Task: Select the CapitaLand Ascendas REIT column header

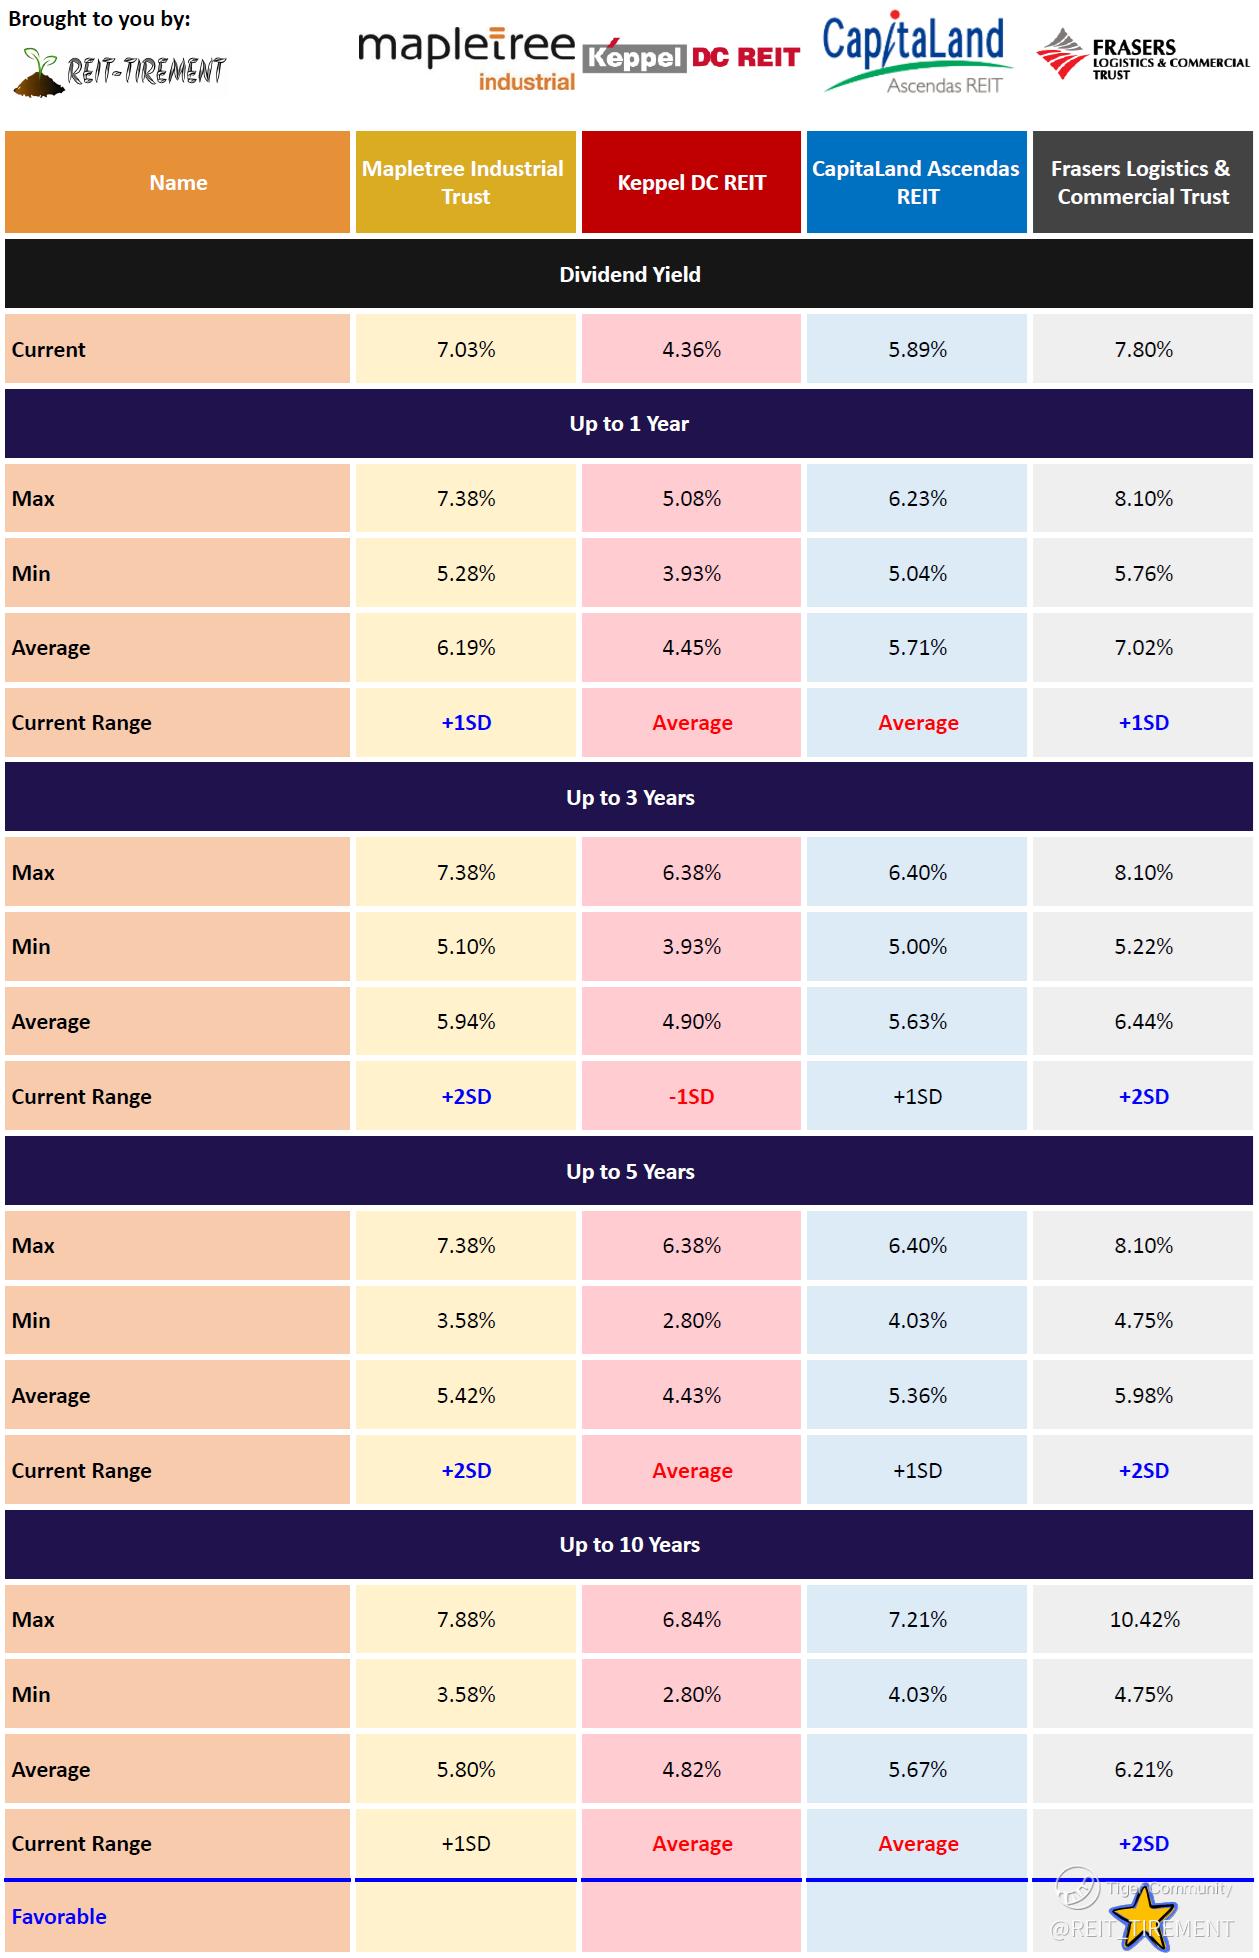Action: tap(917, 182)
